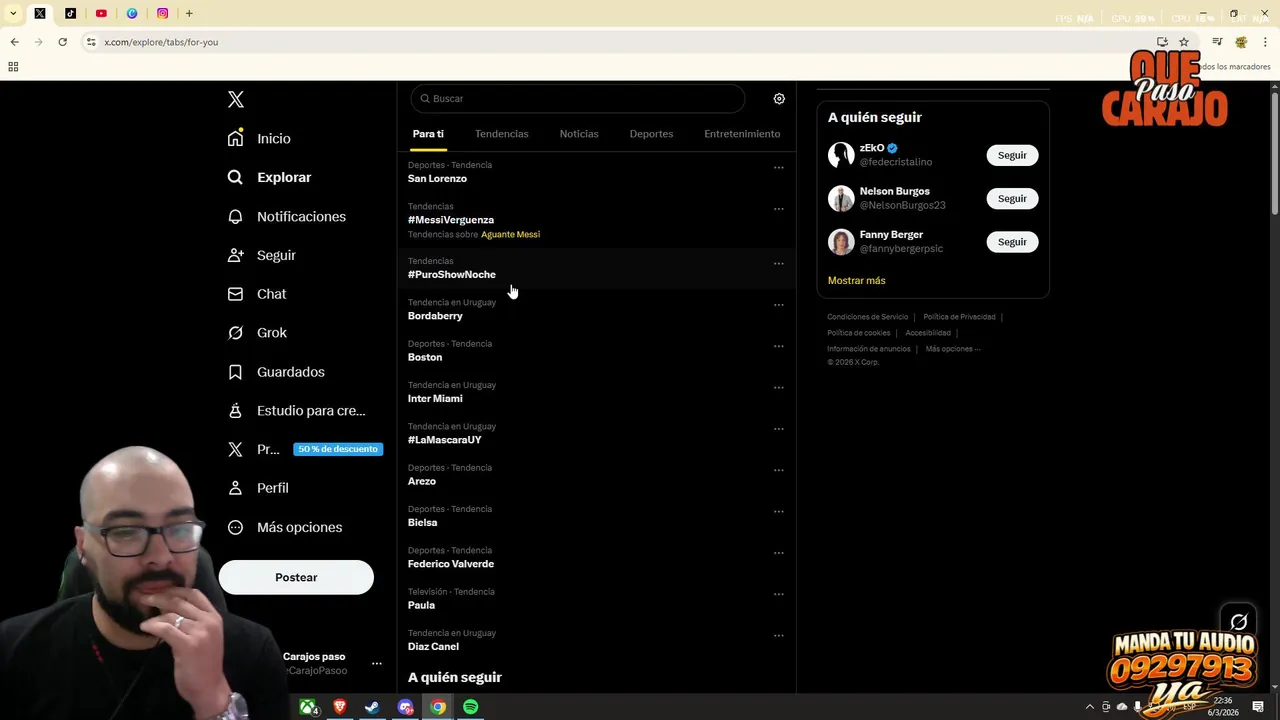Open Más opciones circle icon
Screen dimensions: 1280x720
coord(235,527)
